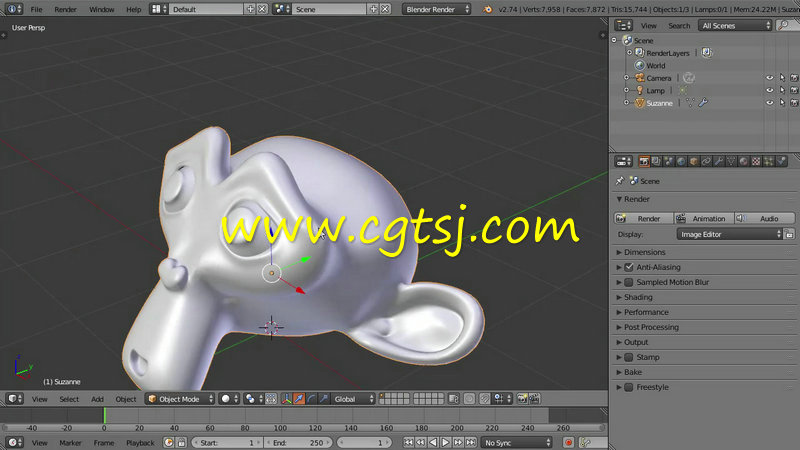The image size is (800, 450).
Task: Open the Render menu in top bar
Action: [x=65, y=9]
